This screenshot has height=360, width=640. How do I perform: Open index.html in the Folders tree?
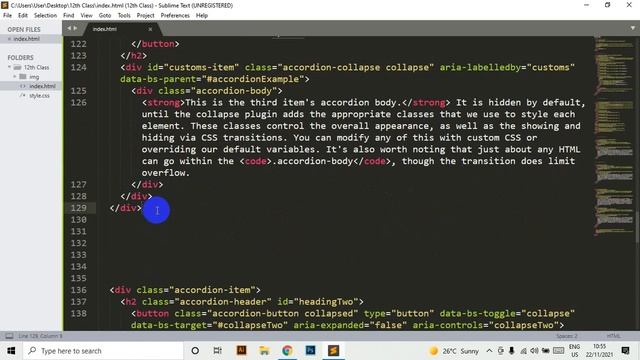click(42, 86)
